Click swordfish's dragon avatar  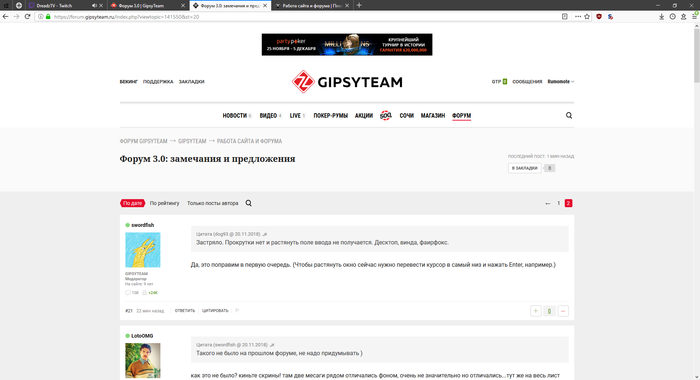143,250
